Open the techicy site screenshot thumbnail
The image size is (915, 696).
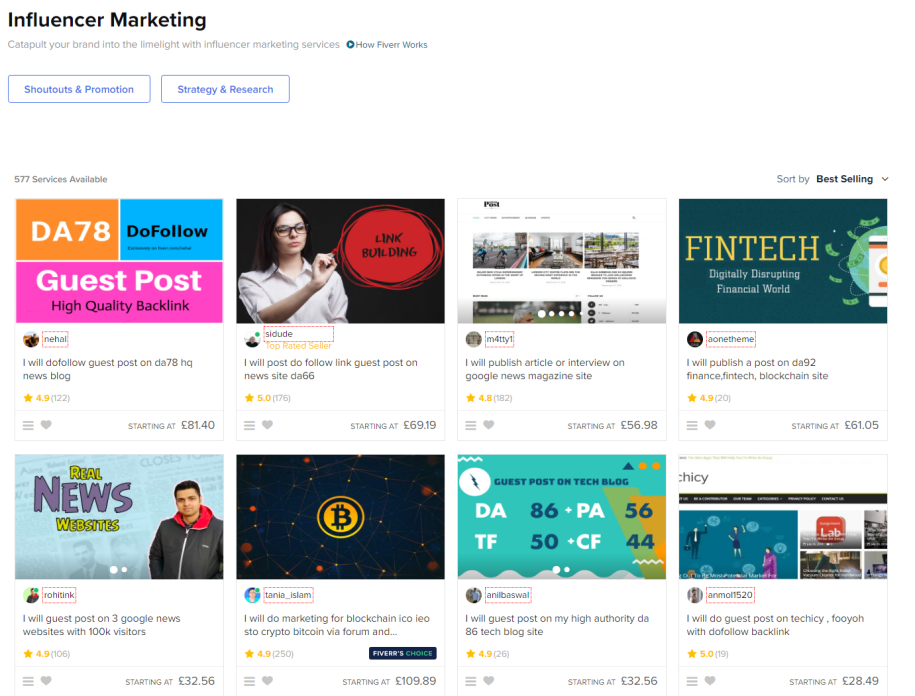[x=783, y=517]
